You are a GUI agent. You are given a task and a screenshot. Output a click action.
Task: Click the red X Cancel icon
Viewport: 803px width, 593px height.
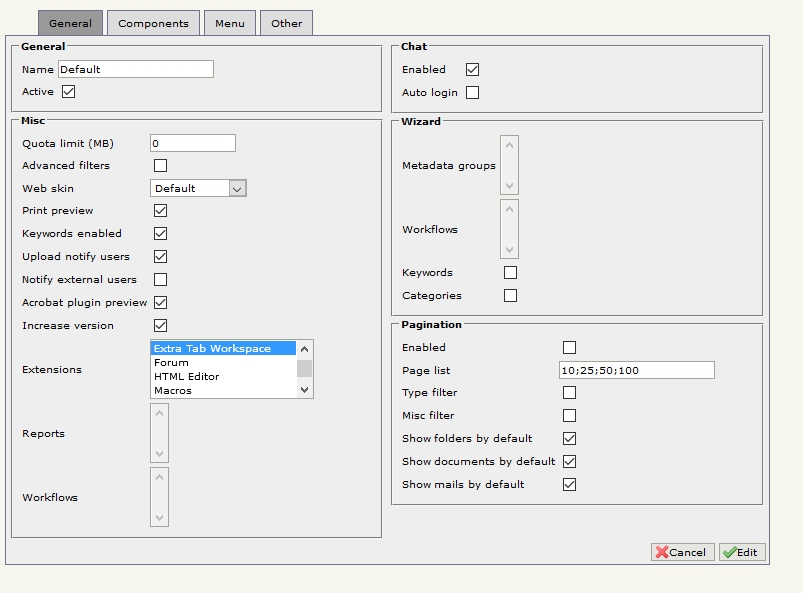[x=662, y=552]
